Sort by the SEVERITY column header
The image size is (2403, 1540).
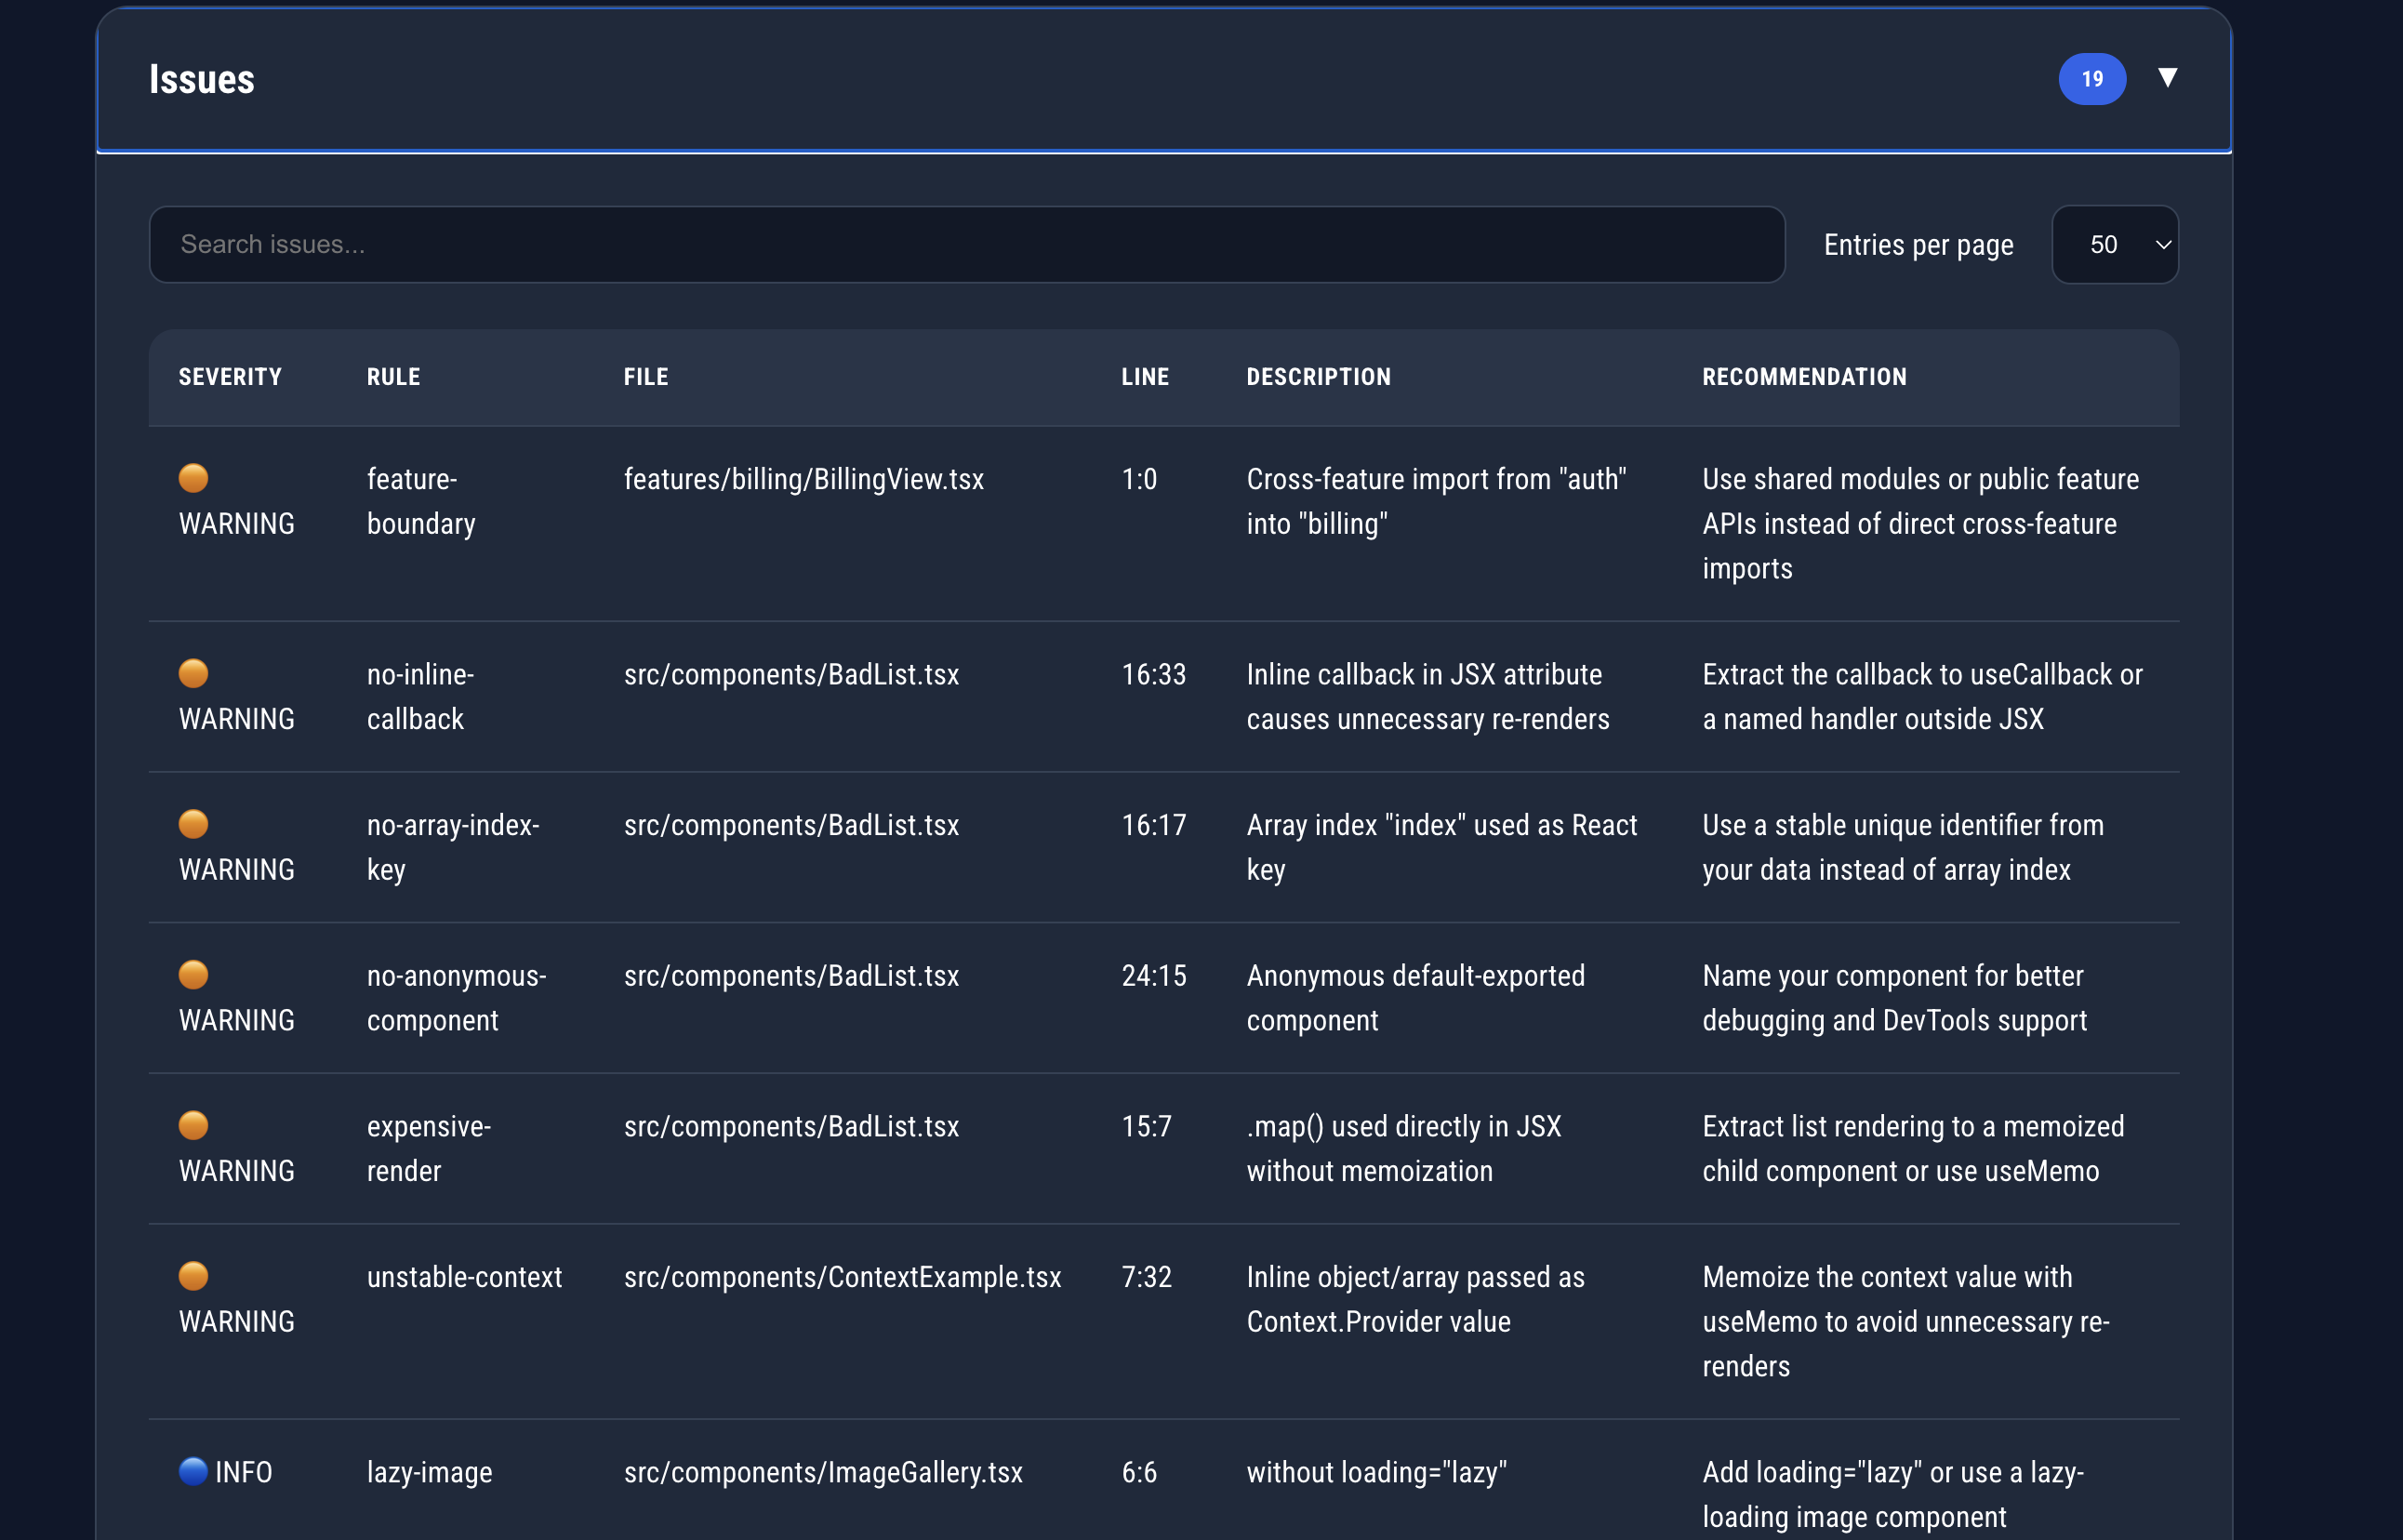pyautogui.click(x=230, y=377)
